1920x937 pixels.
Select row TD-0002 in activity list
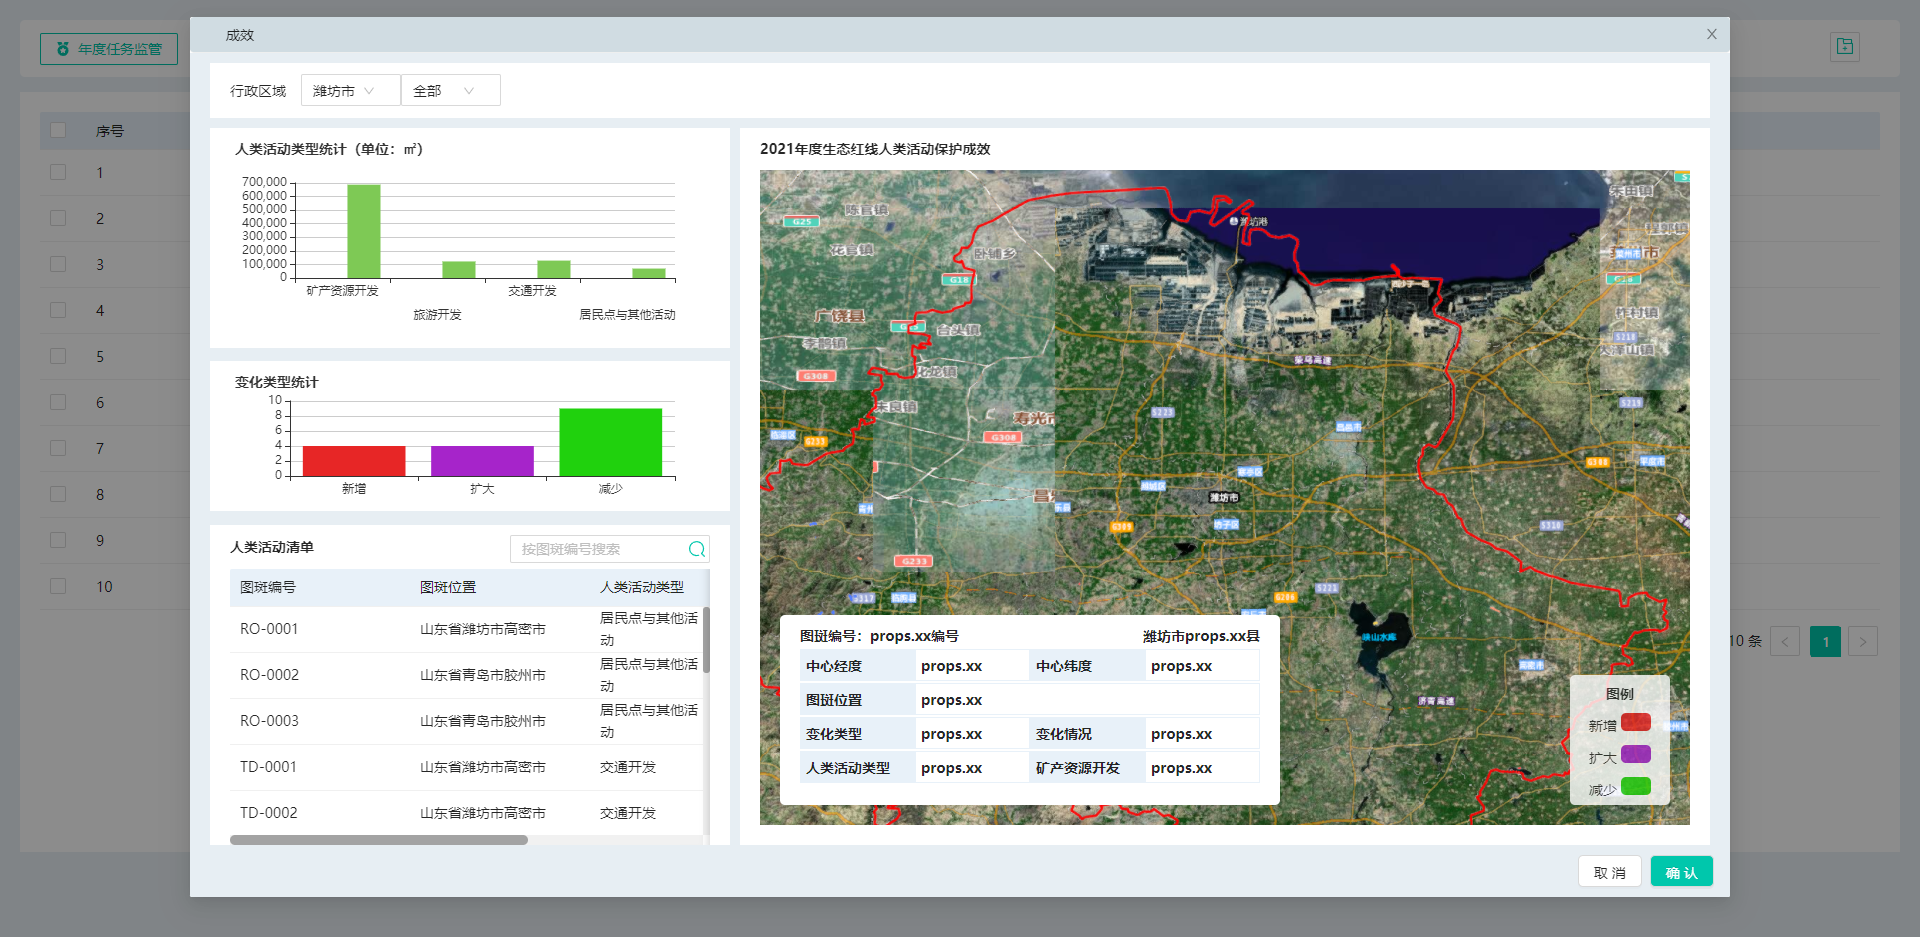coord(466,813)
